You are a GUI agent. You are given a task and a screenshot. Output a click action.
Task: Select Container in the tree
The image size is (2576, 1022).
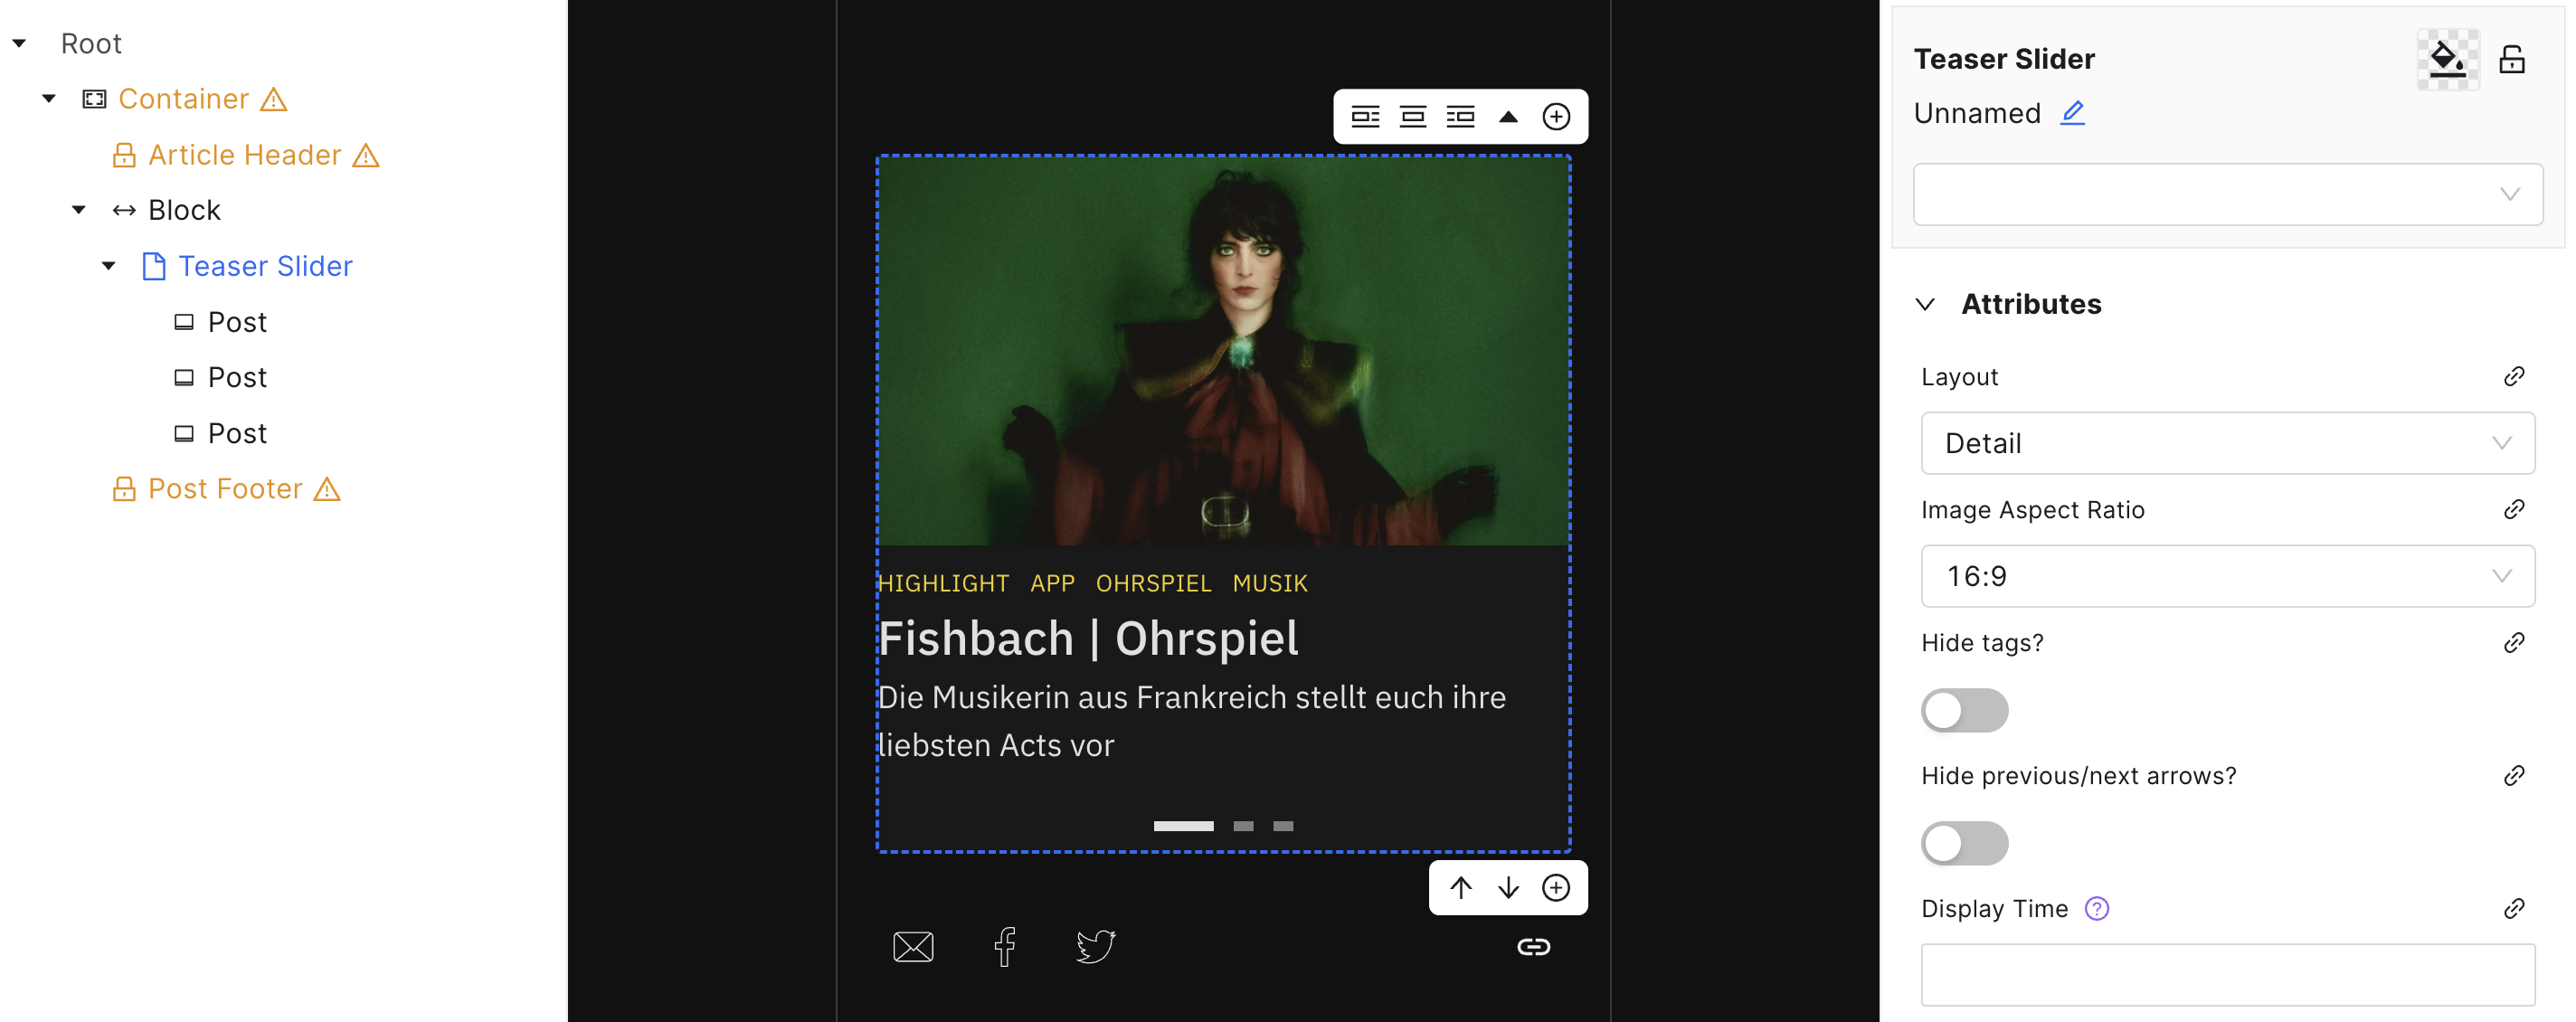click(184, 99)
